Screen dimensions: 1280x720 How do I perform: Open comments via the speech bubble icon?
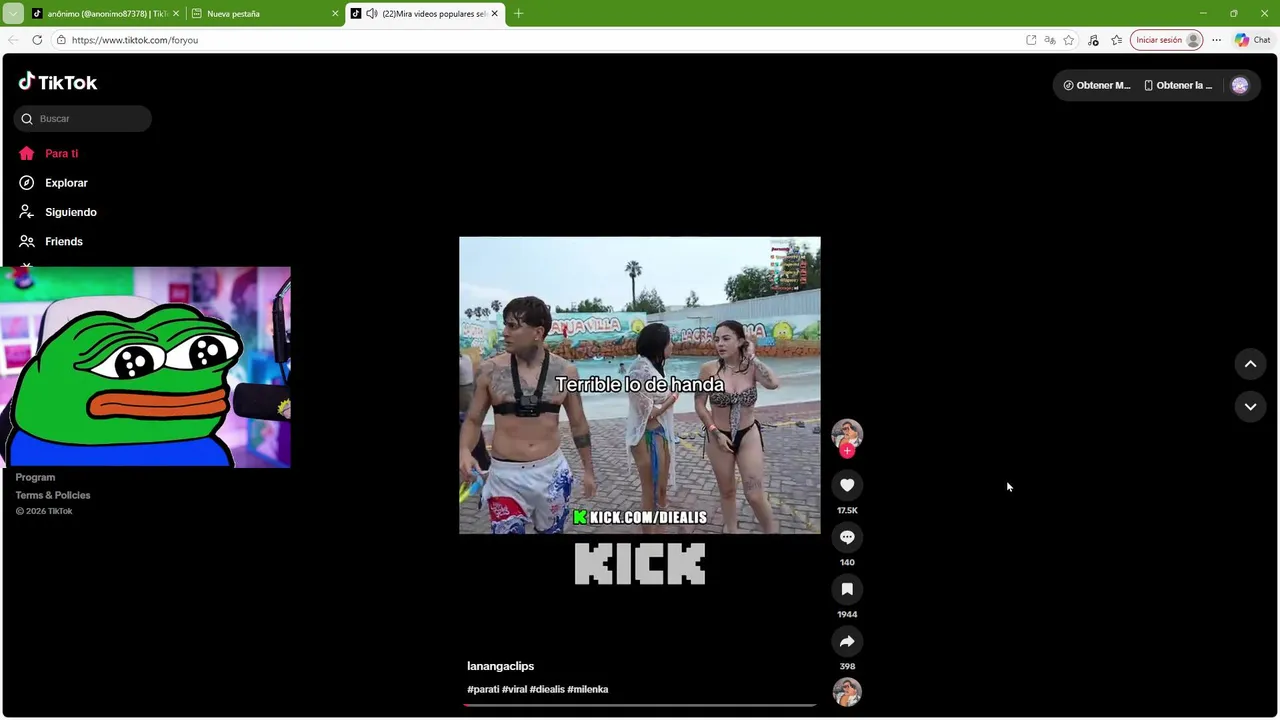(x=847, y=537)
